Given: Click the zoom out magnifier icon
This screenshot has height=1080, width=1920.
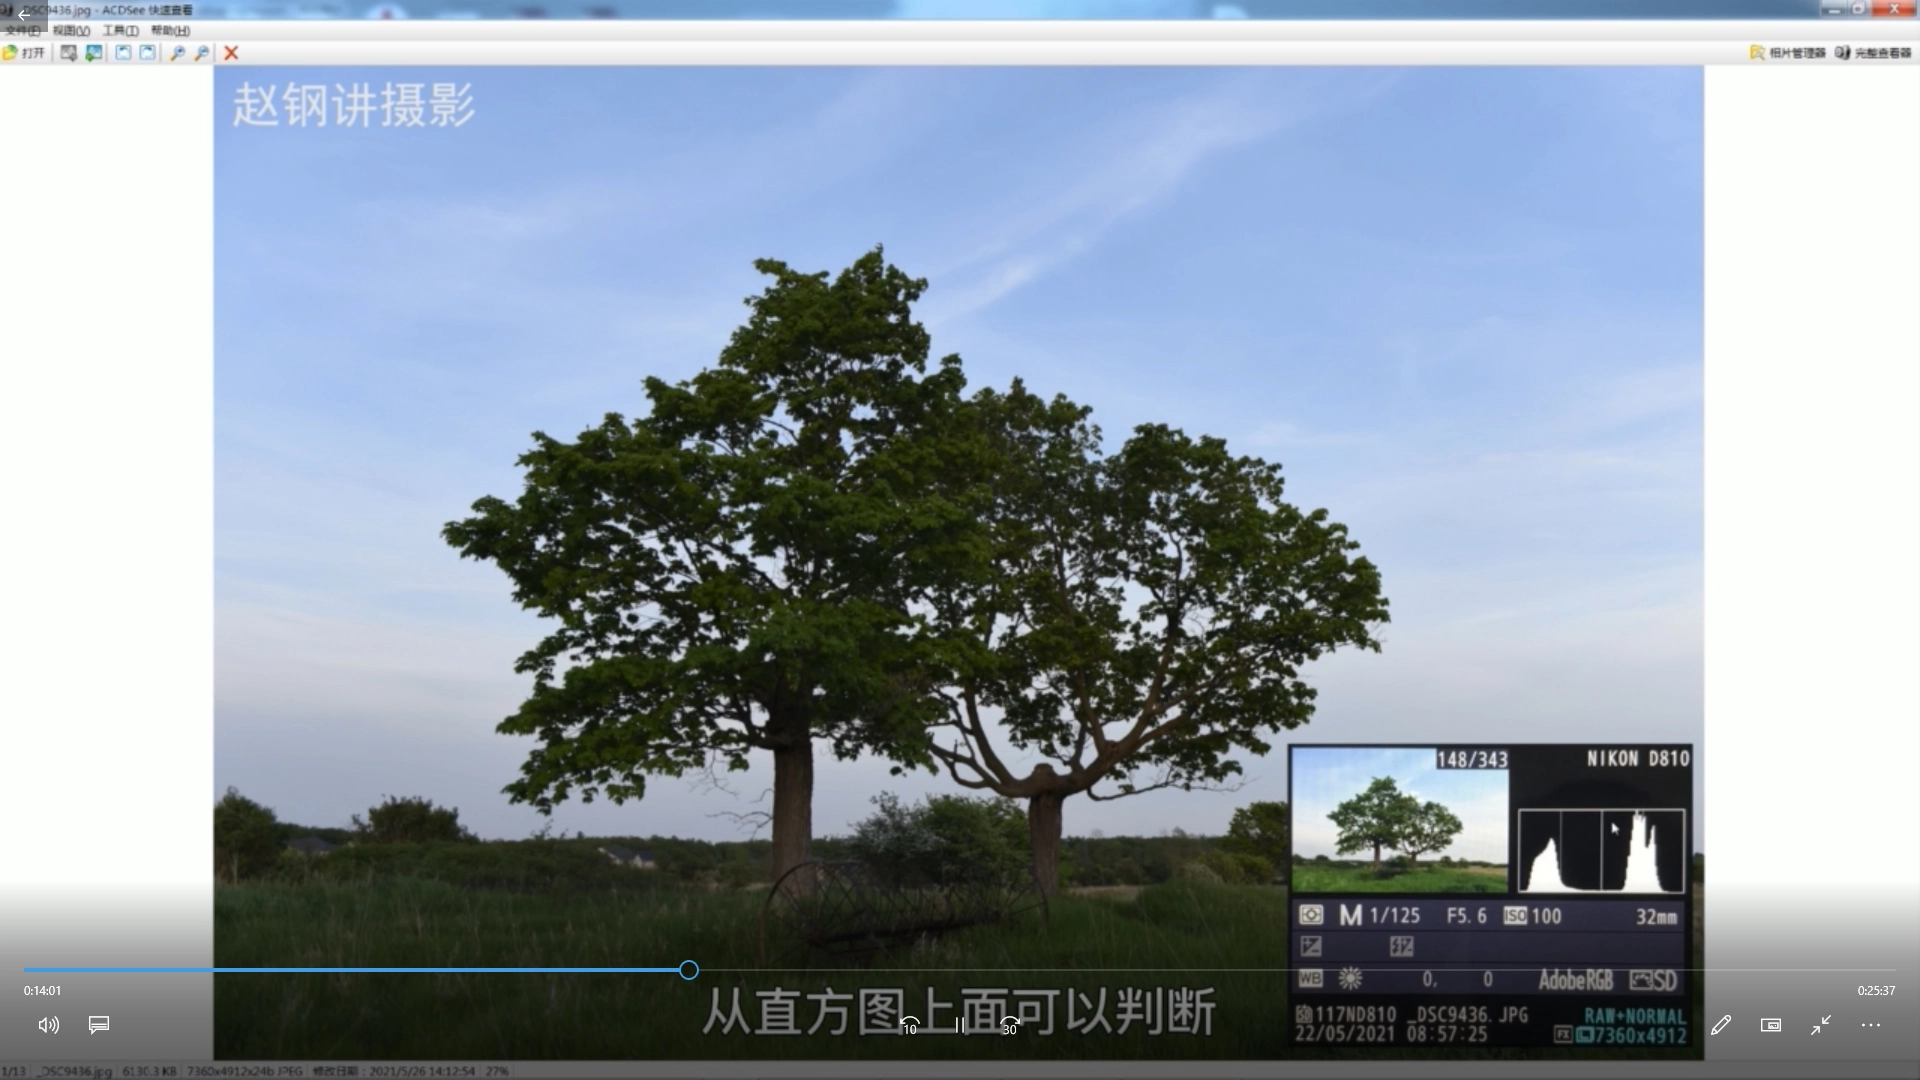Looking at the screenshot, I should tap(201, 53).
